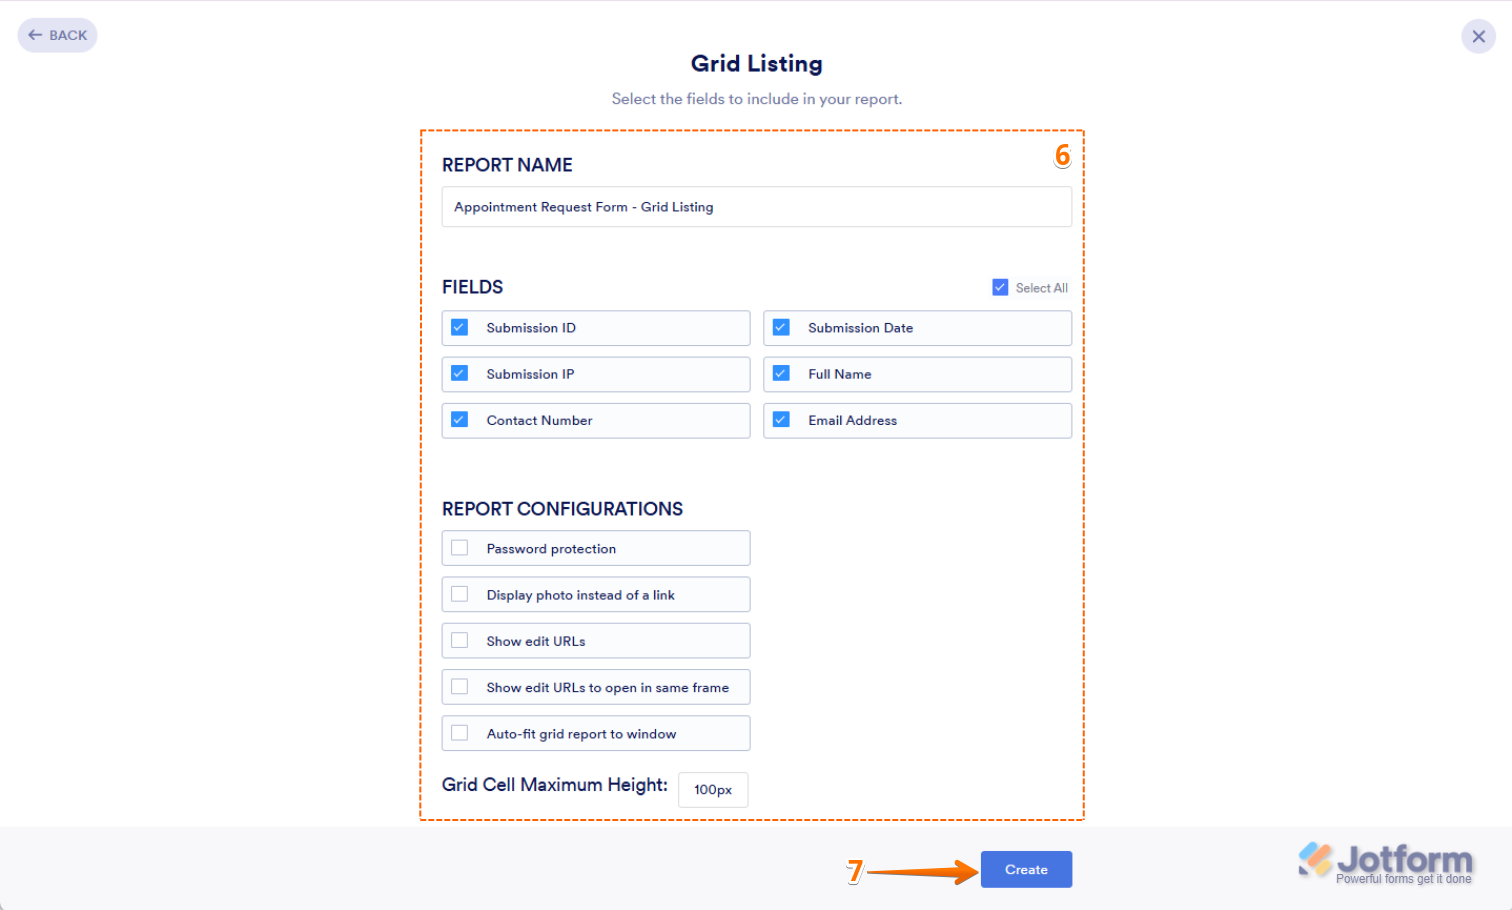
Task: Deselect the Full Name field
Action: (x=782, y=374)
